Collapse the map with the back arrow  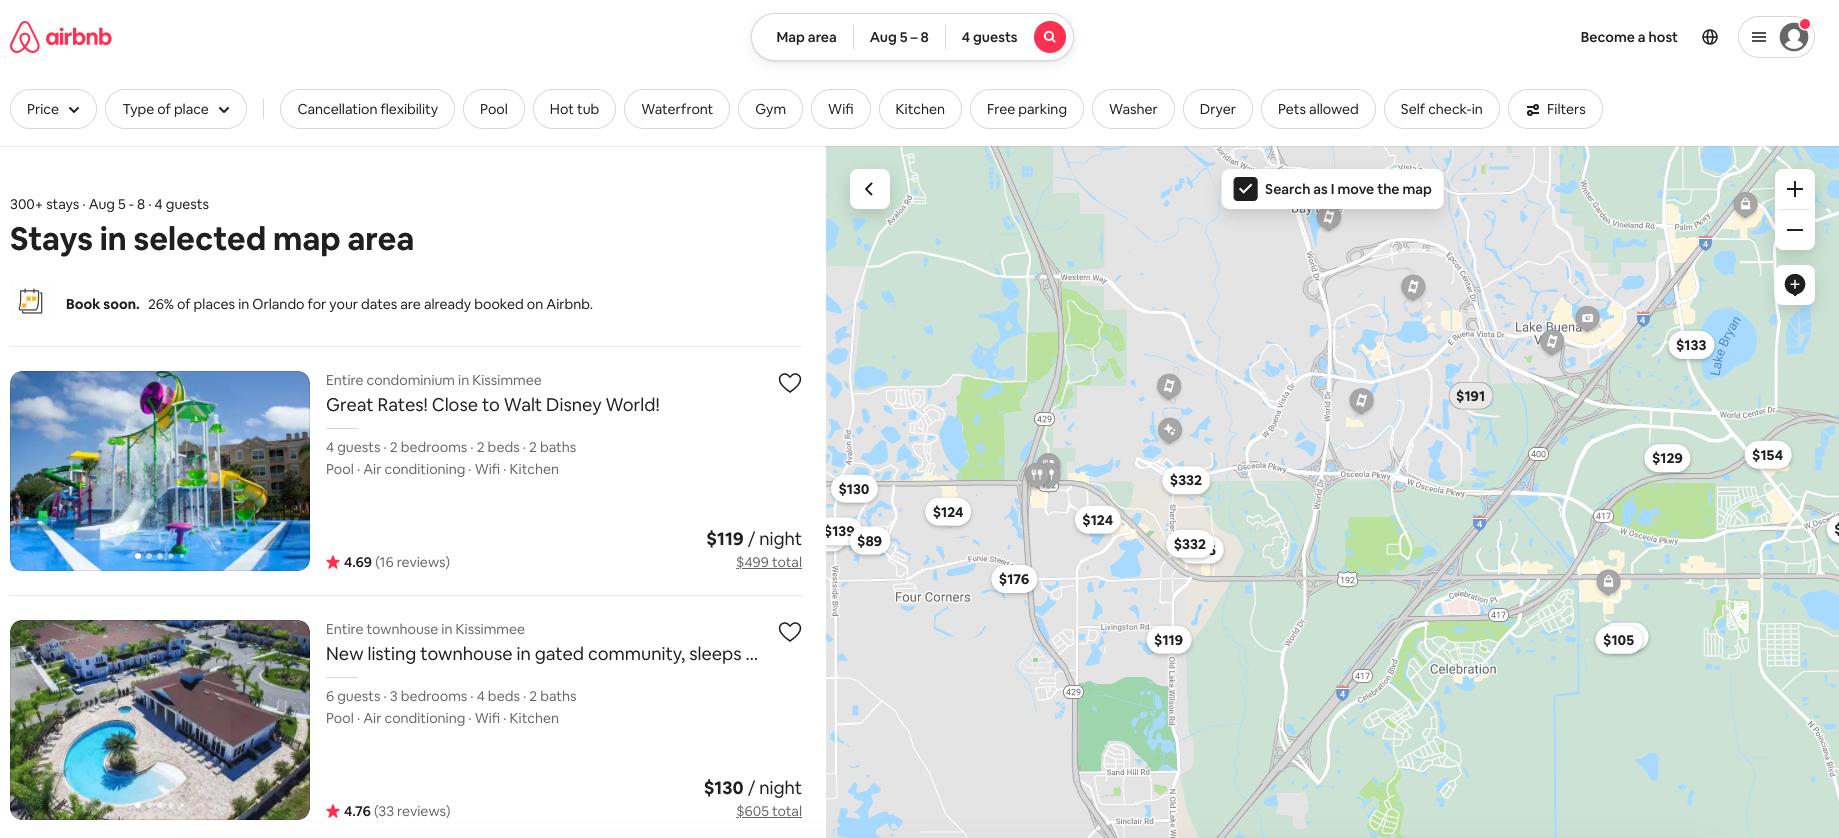coord(869,189)
